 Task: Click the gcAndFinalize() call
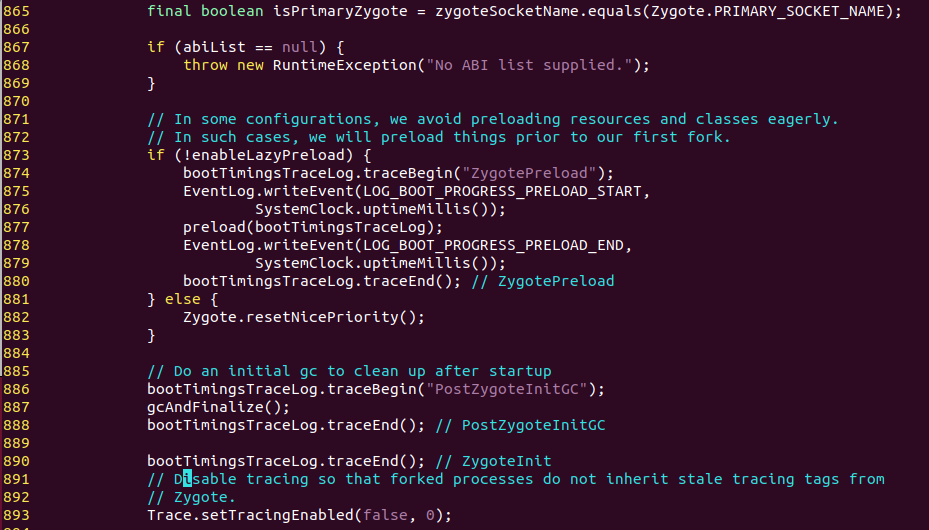(x=218, y=407)
